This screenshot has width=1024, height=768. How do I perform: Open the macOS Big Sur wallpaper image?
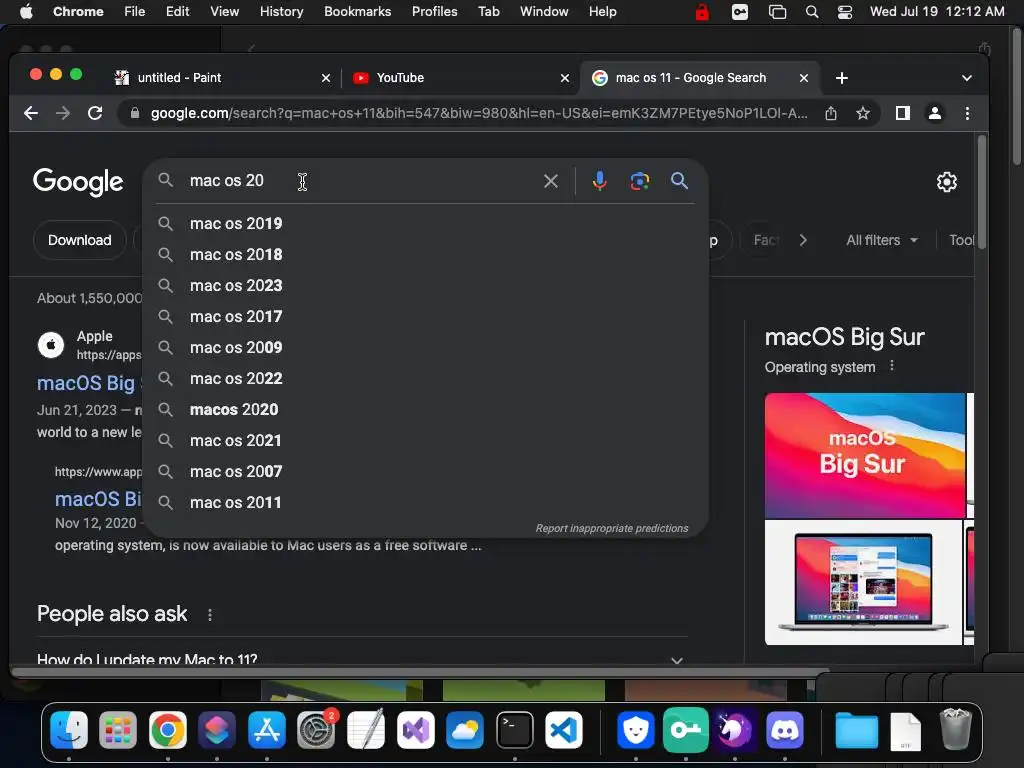pyautogui.click(x=865, y=455)
